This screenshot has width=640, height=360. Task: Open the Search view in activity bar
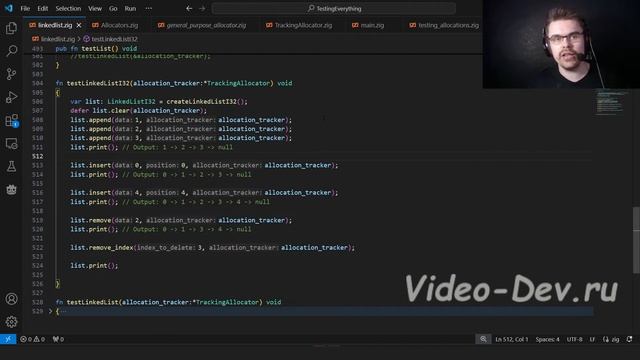11,51
